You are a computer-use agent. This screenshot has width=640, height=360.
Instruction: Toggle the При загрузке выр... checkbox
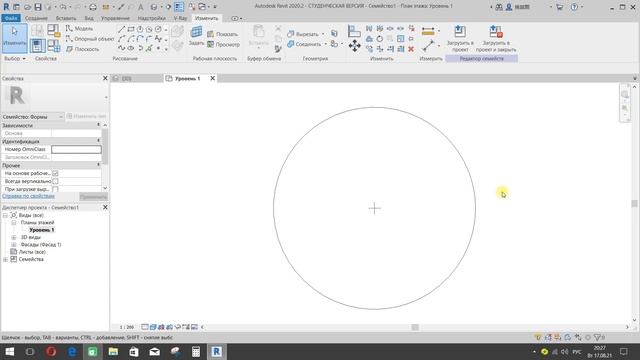(55, 189)
